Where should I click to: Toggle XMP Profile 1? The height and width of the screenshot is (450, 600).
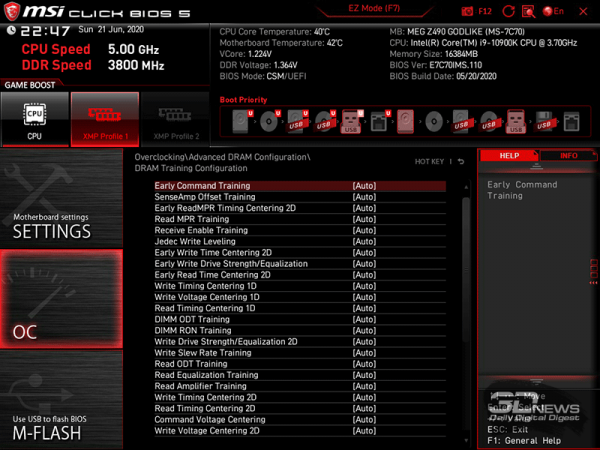tap(104, 119)
